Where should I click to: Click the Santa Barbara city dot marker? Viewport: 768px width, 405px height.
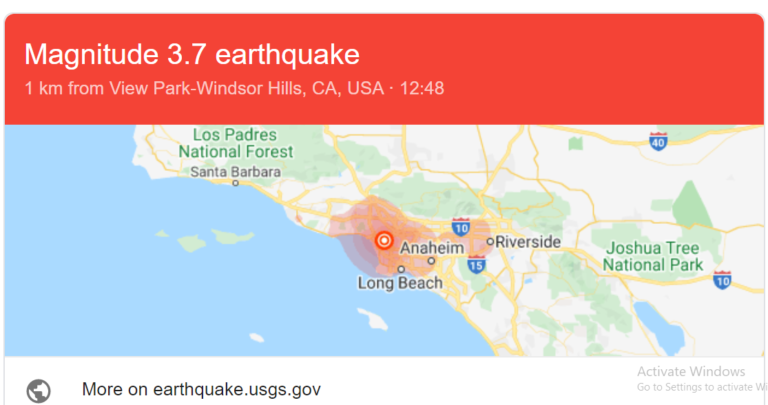point(236,183)
